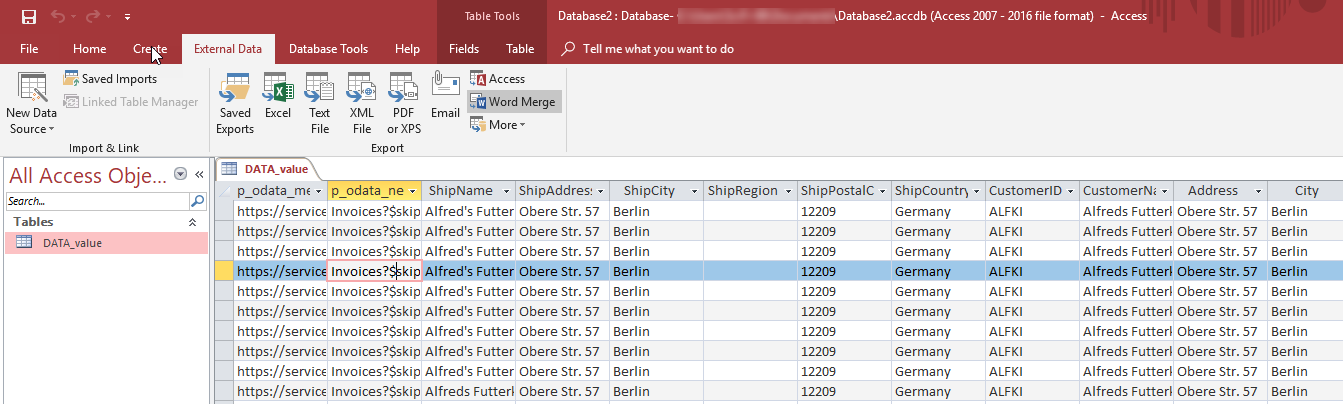Open the More export dropdown

[x=498, y=125]
